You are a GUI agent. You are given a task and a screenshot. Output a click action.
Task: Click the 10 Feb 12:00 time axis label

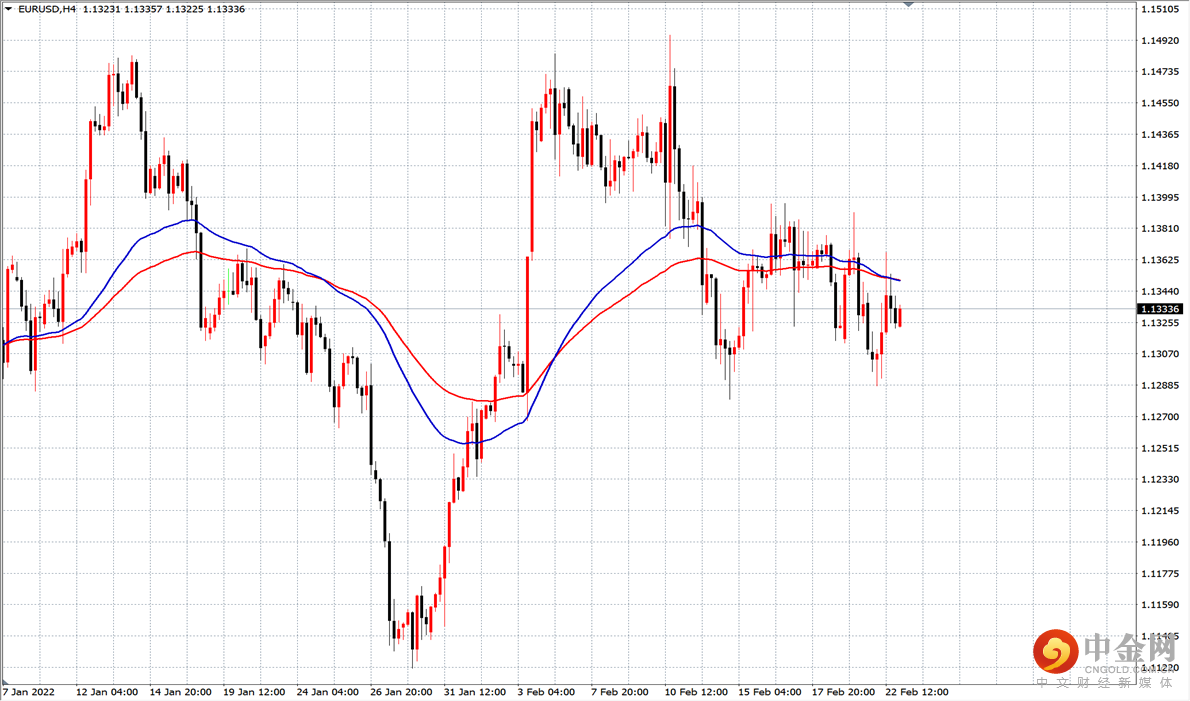pyautogui.click(x=697, y=692)
